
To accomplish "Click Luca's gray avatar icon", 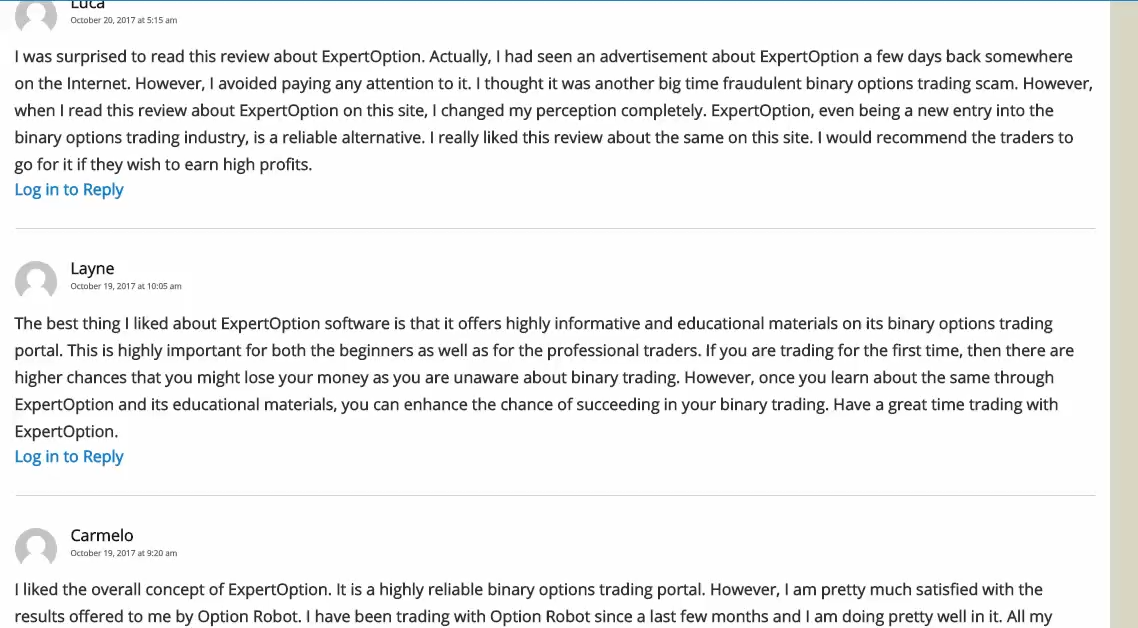I will click(x=36, y=15).
